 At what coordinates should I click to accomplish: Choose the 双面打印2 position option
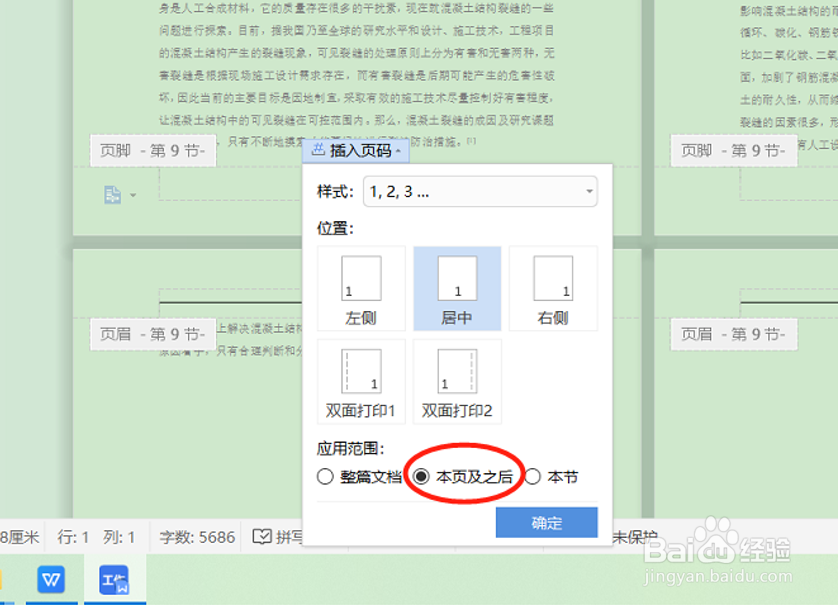click(x=456, y=381)
